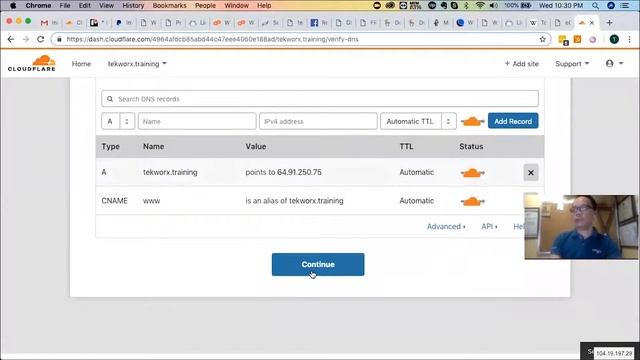Click Add site link
This screenshot has width=640, height=360.
[x=522, y=64]
